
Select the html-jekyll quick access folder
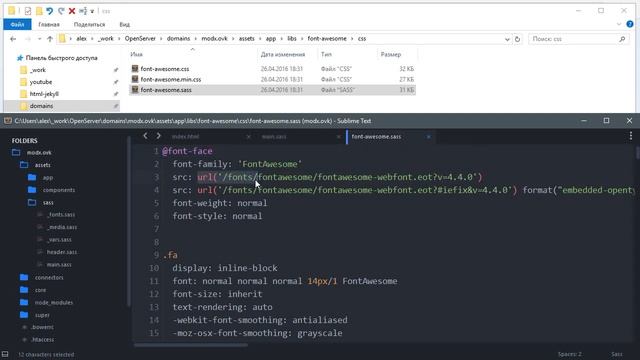point(44,93)
